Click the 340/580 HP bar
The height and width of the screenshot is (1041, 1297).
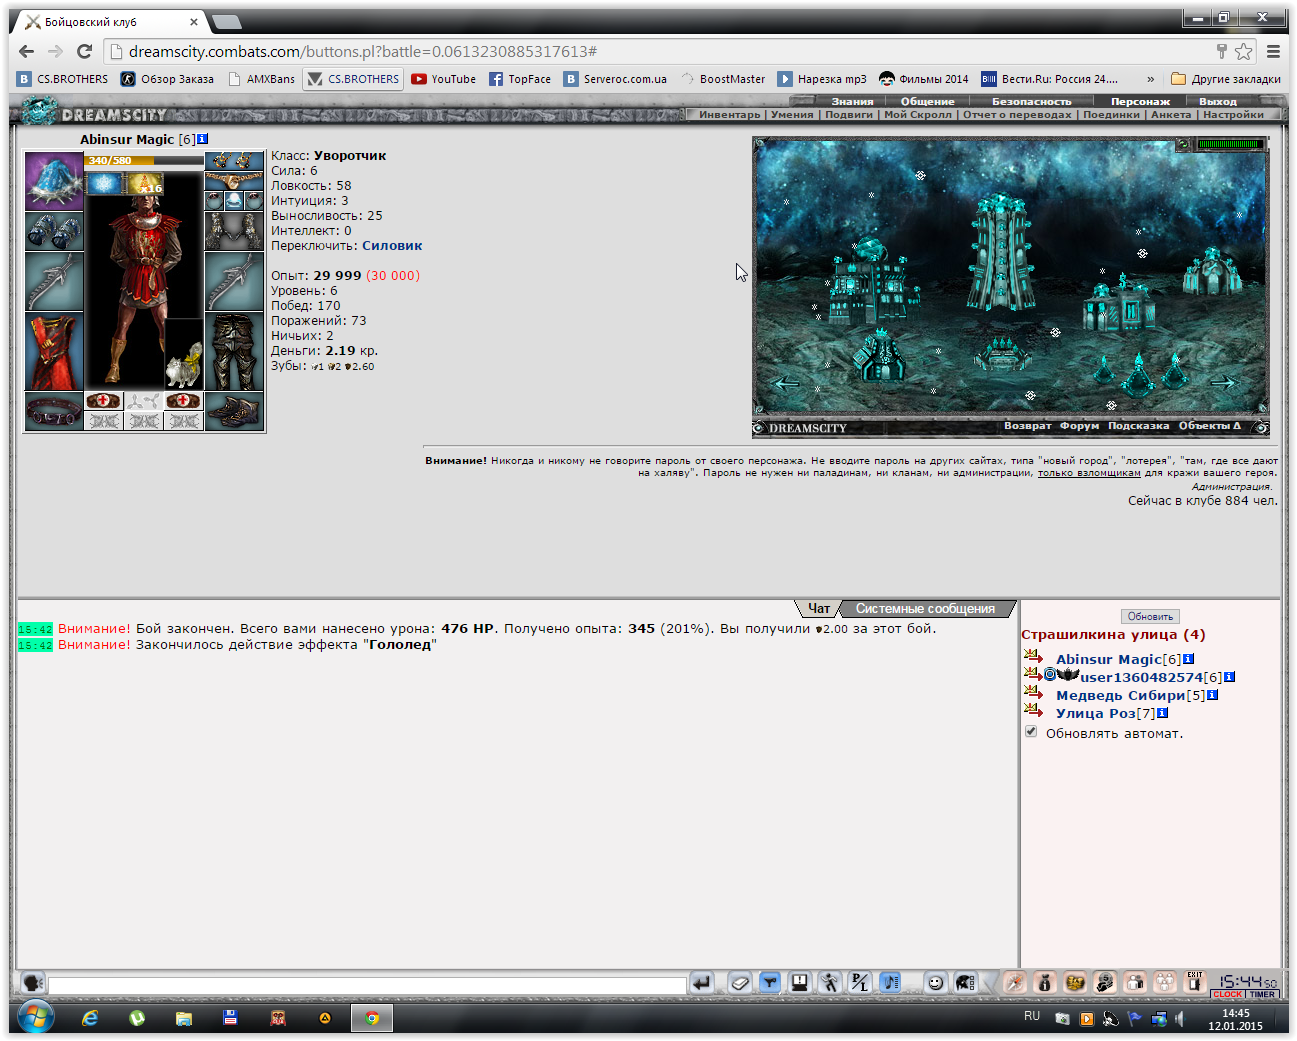144,160
